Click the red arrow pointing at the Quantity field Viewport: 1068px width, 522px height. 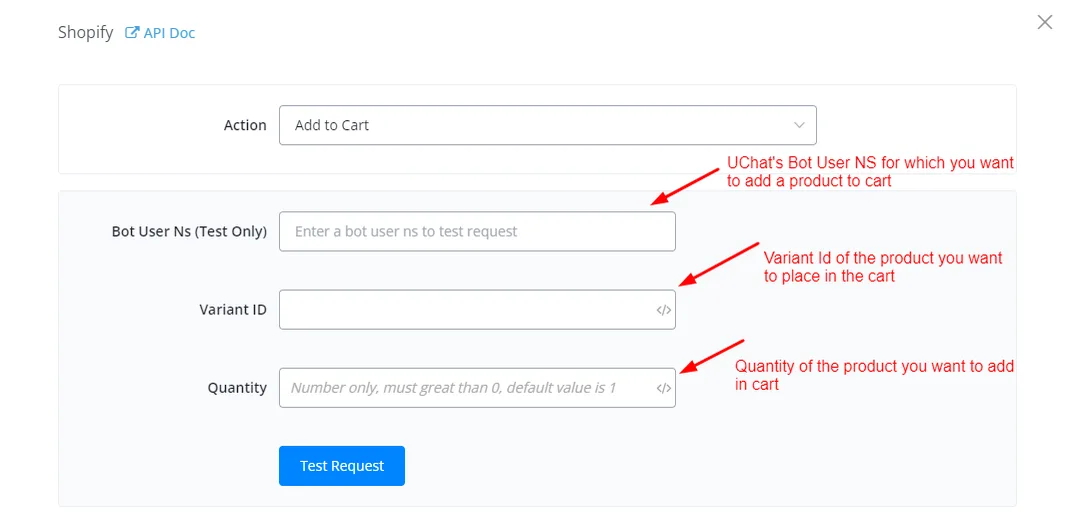tap(712, 356)
